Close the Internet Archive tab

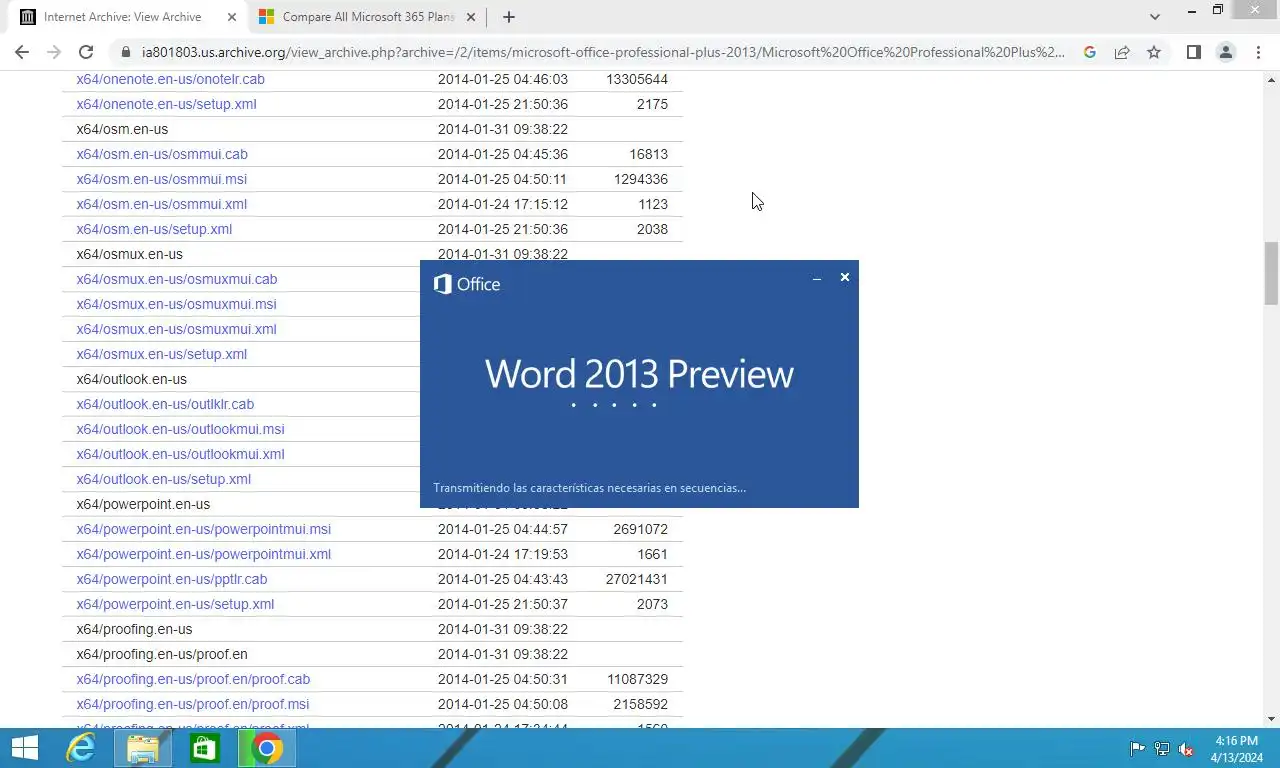(x=232, y=17)
